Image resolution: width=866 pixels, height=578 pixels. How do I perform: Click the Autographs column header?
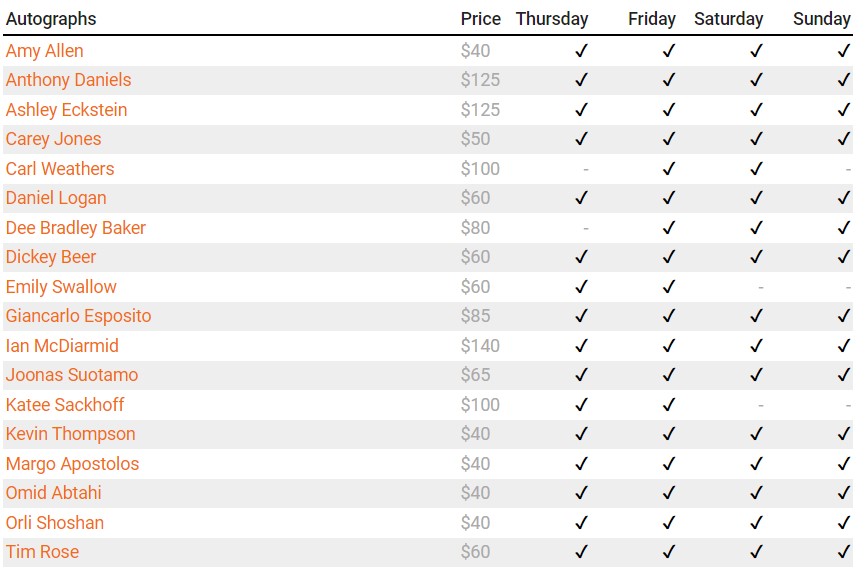click(x=51, y=19)
